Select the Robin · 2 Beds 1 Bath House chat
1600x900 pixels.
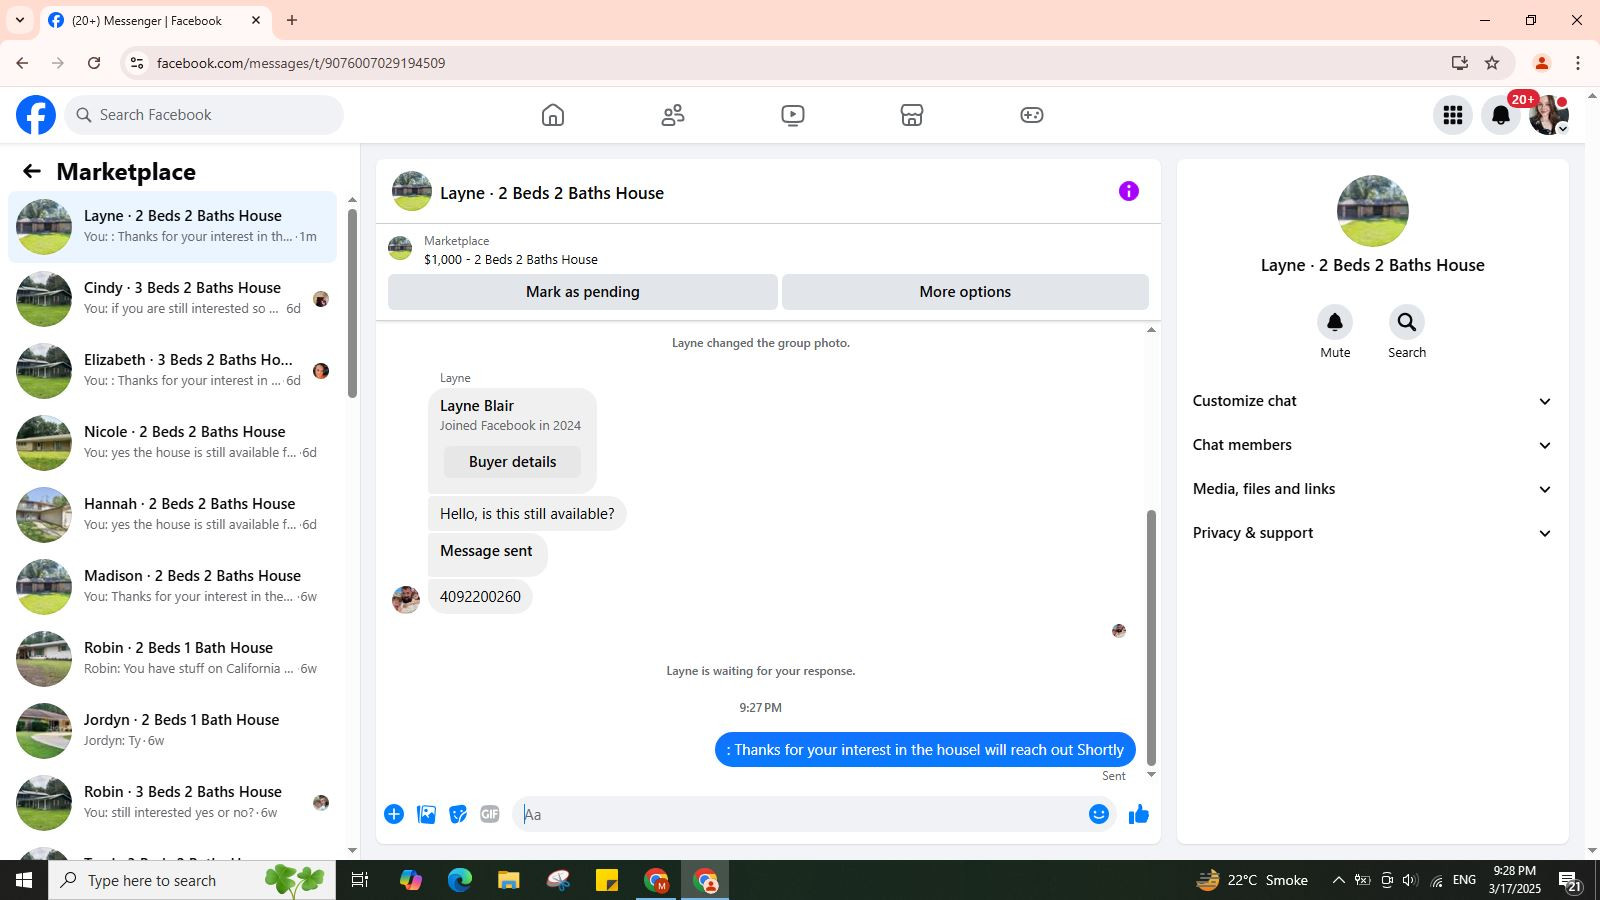click(172, 659)
